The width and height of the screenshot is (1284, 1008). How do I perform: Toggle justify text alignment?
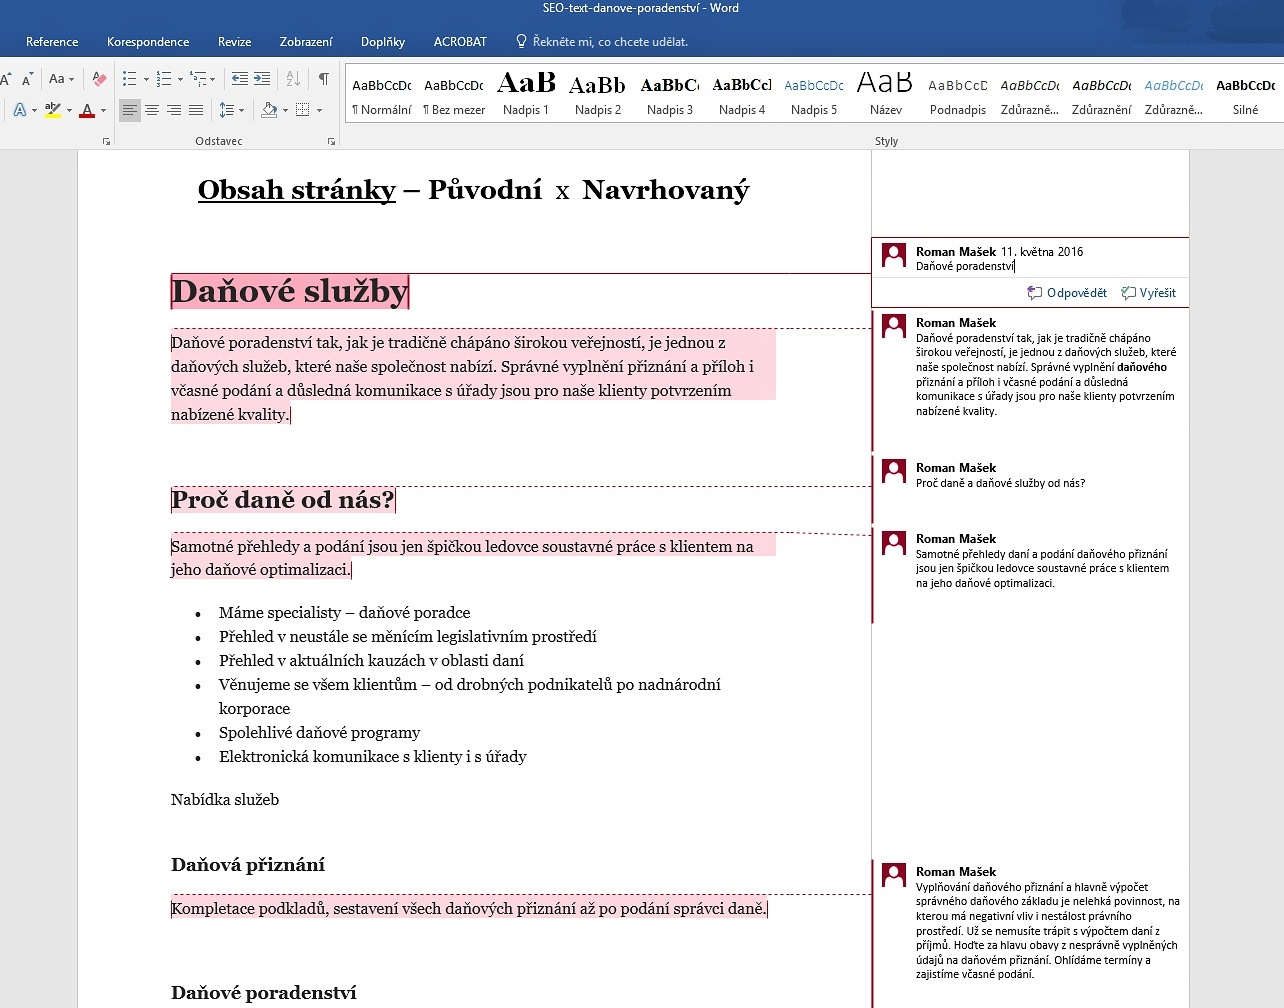tap(196, 110)
